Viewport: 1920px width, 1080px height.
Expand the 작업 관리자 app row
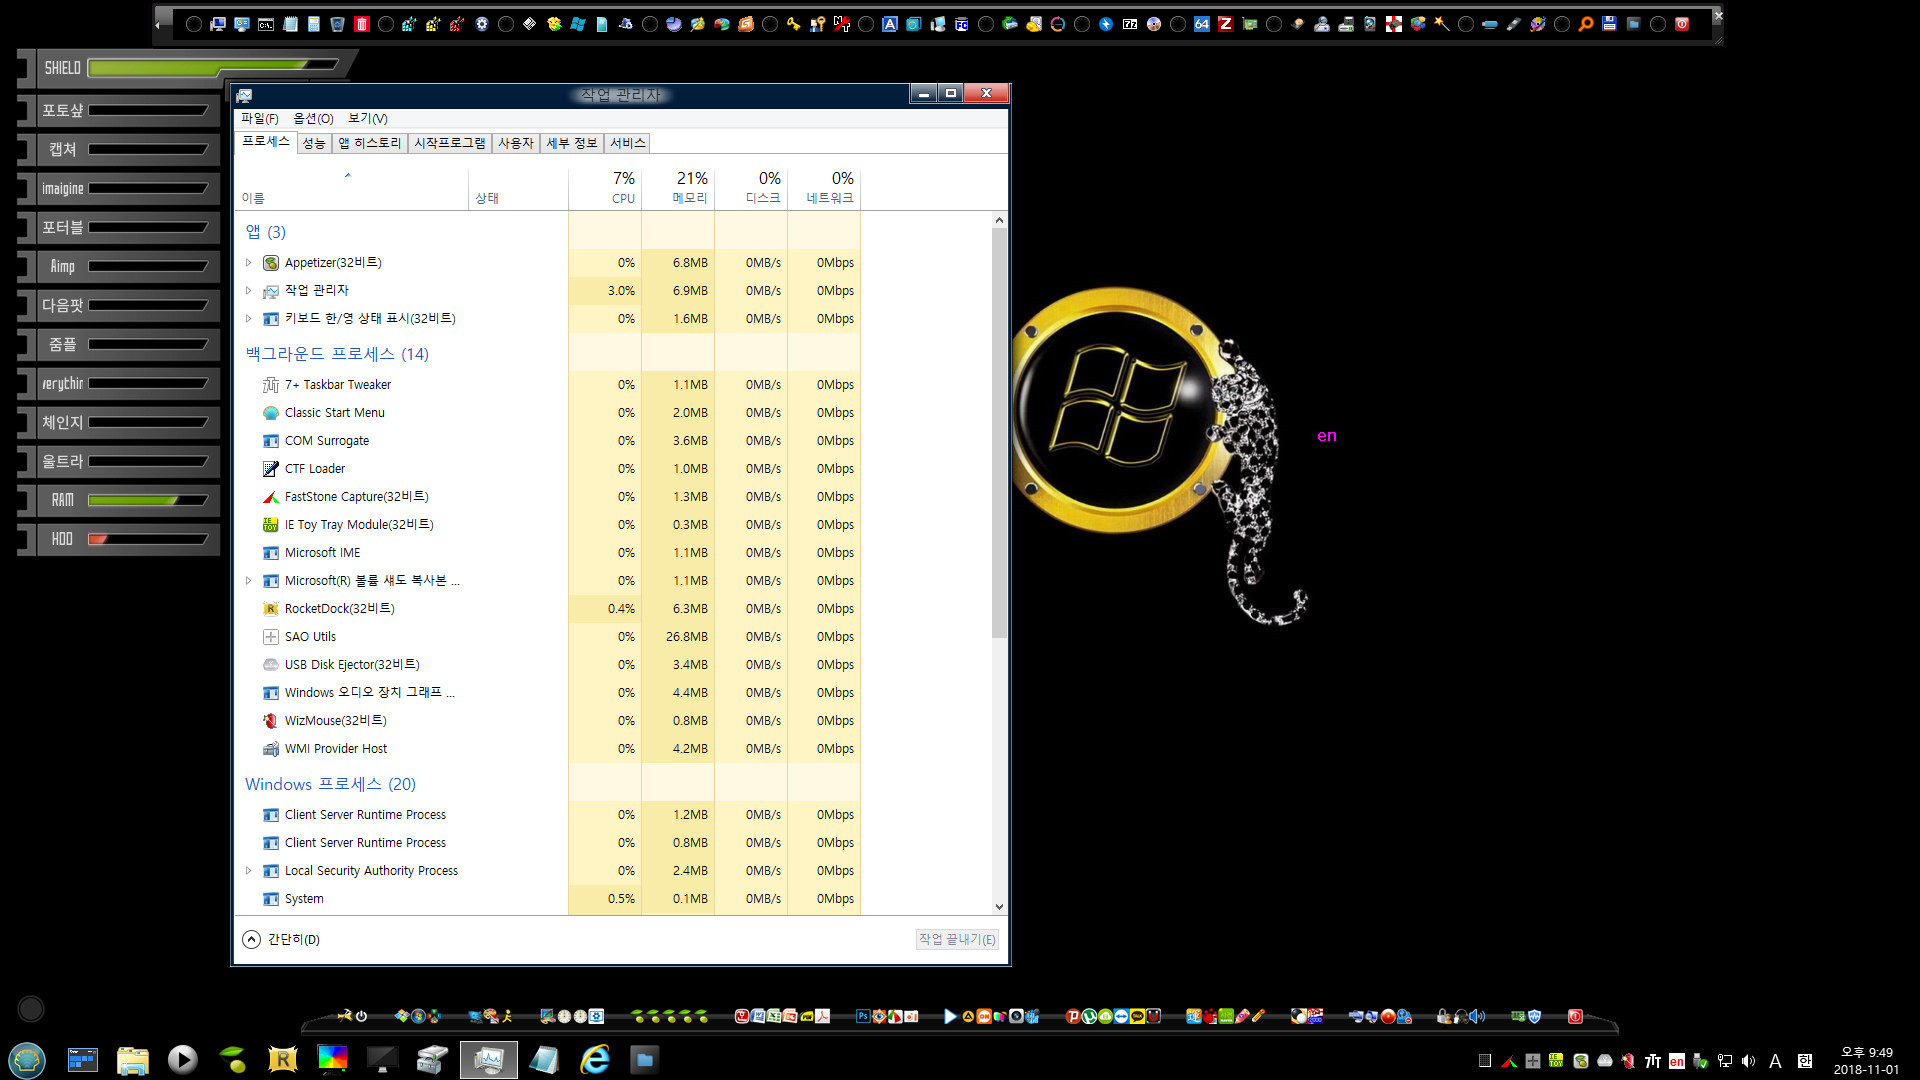(x=249, y=291)
